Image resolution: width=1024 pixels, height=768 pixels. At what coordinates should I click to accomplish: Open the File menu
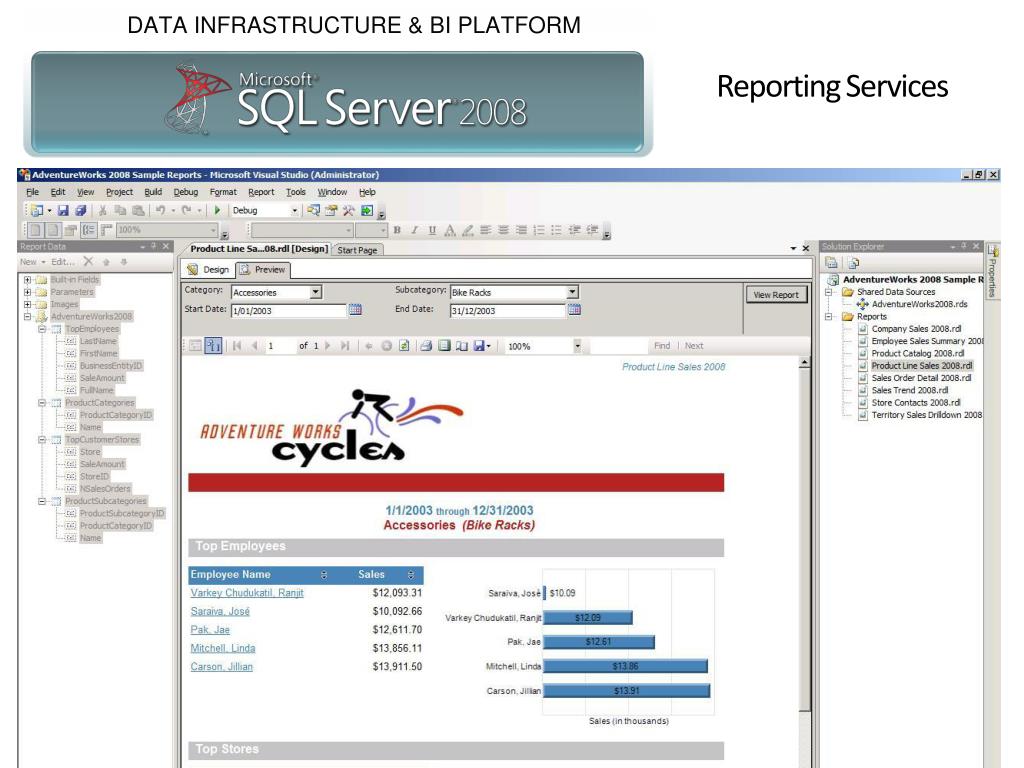pyautogui.click(x=33, y=192)
